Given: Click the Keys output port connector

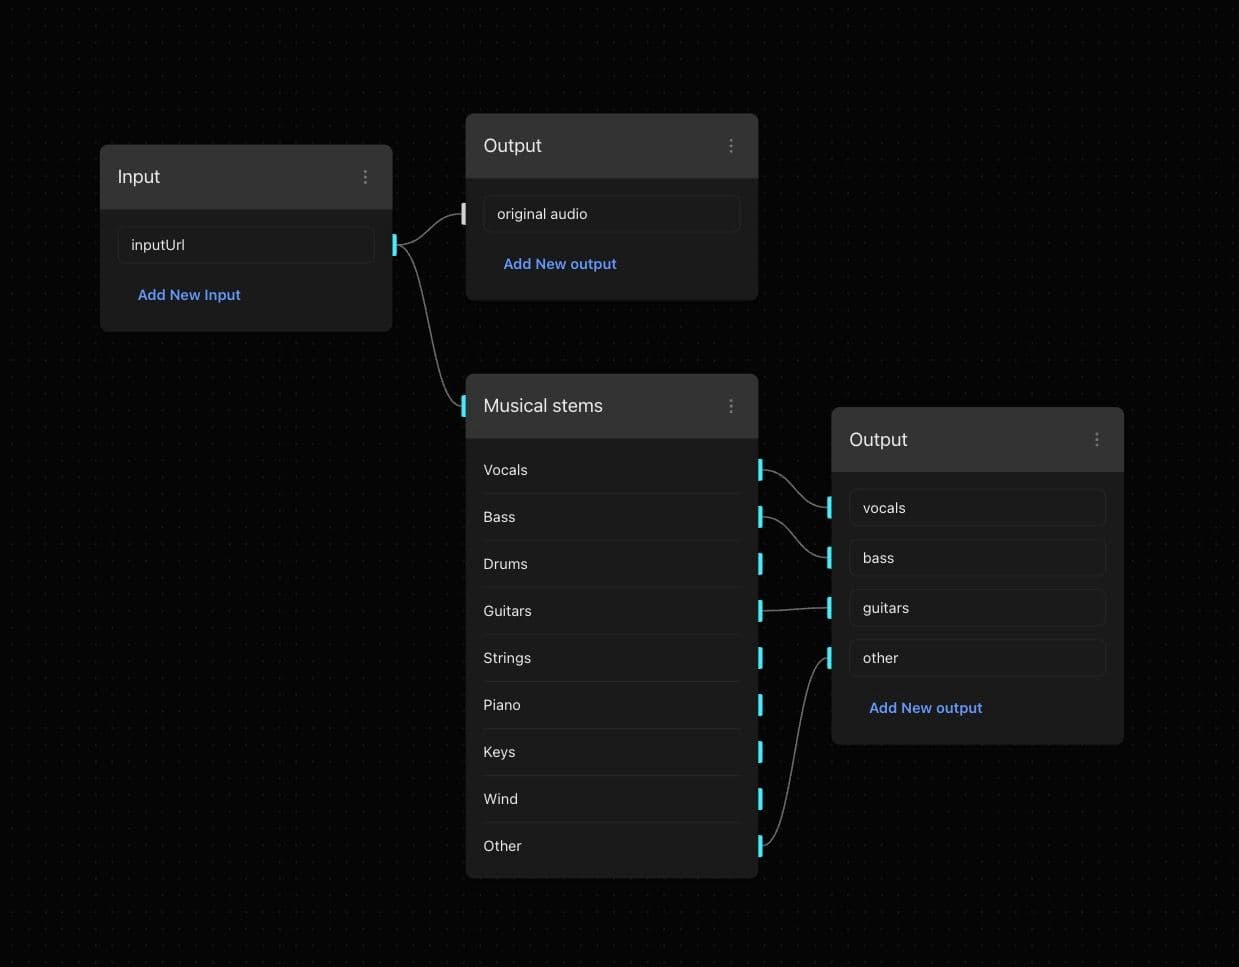Looking at the screenshot, I should pyautogui.click(x=760, y=752).
